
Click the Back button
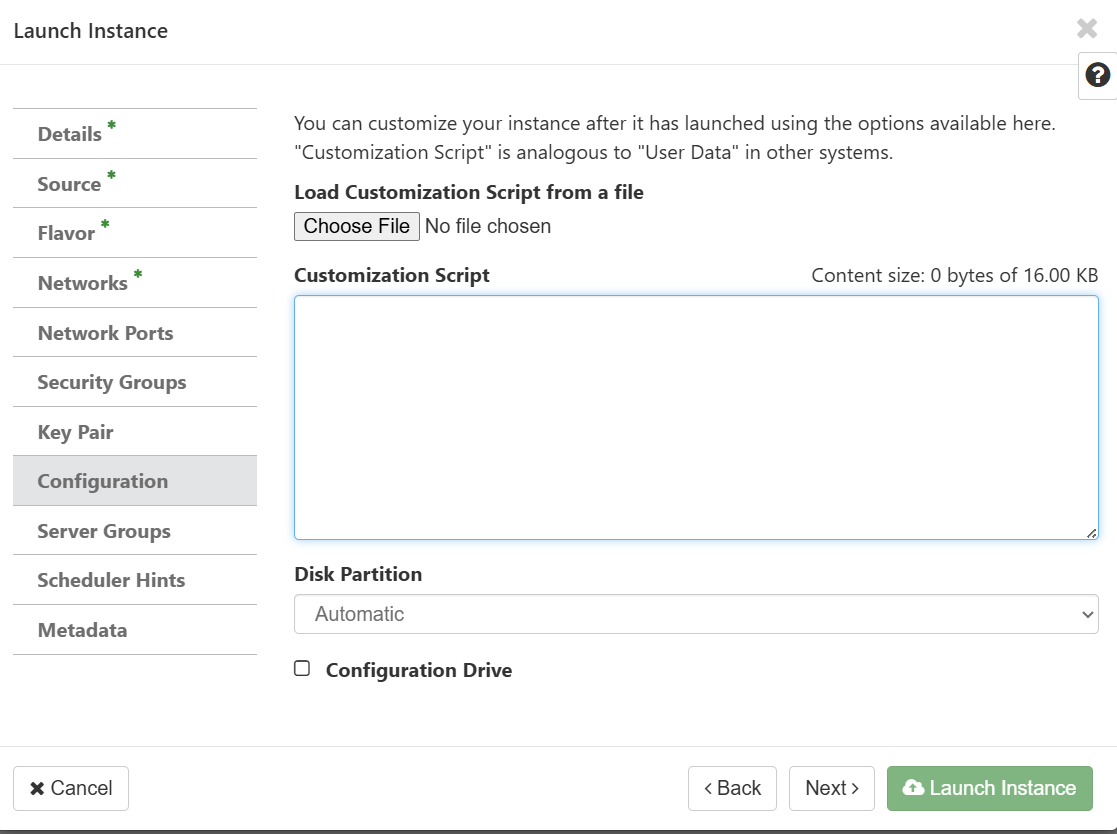732,788
